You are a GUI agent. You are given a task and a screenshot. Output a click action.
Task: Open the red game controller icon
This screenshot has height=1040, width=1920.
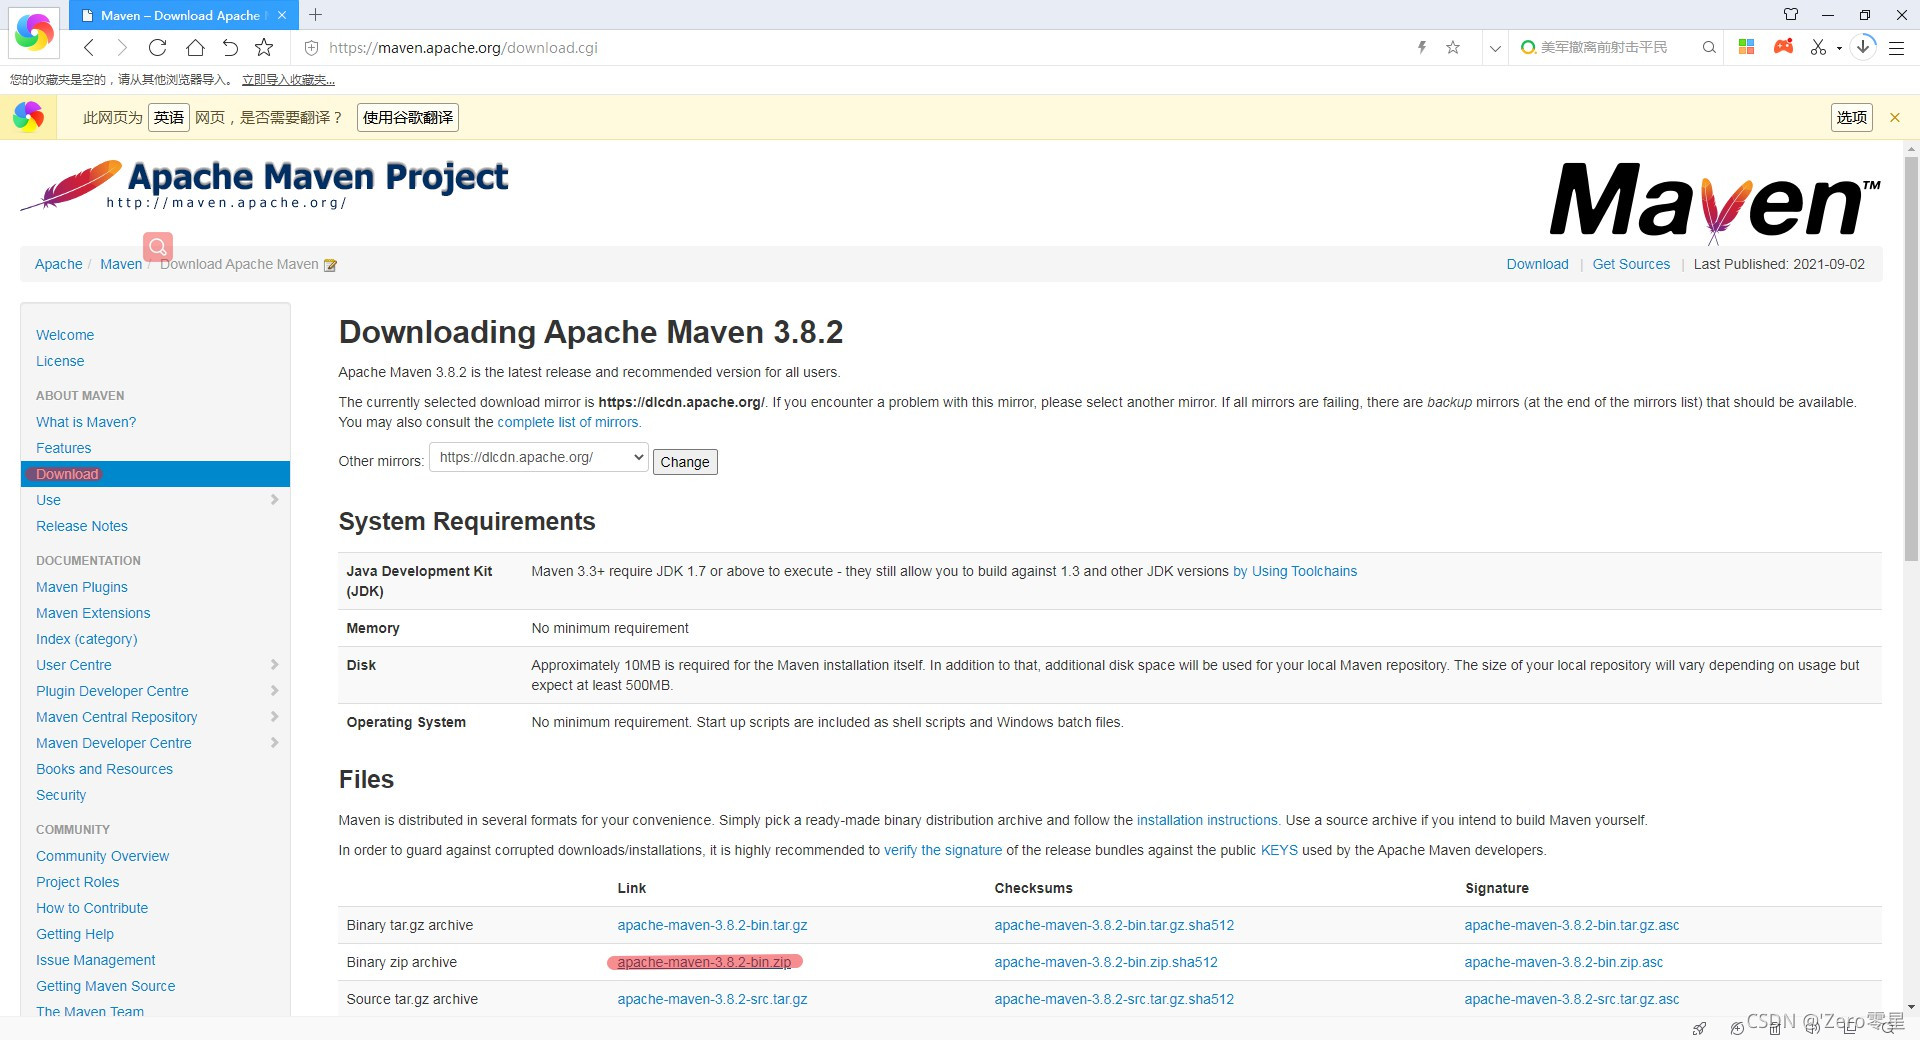pyautogui.click(x=1783, y=46)
